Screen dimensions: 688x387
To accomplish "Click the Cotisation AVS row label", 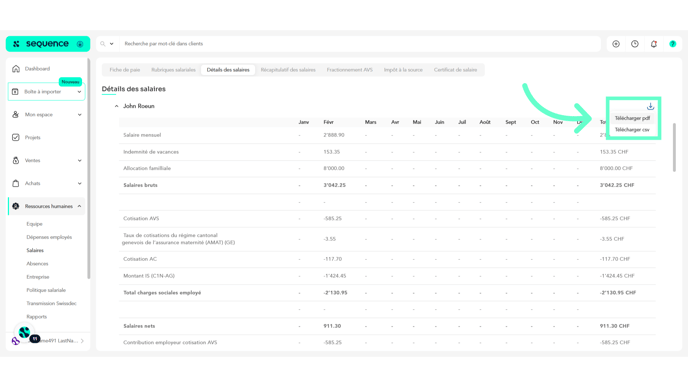I will tap(141, 219).
